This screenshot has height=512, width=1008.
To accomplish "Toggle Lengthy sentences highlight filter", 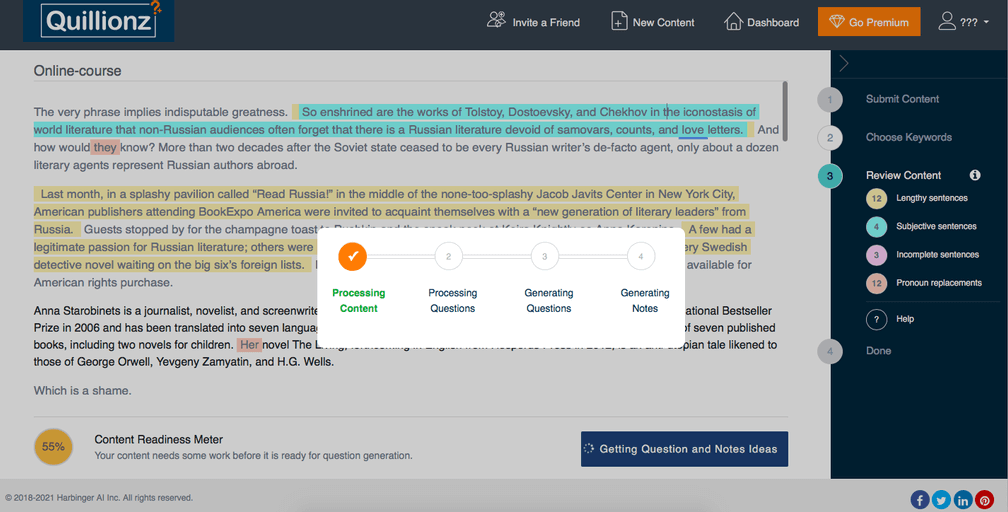I will click(x=877, y=199).
